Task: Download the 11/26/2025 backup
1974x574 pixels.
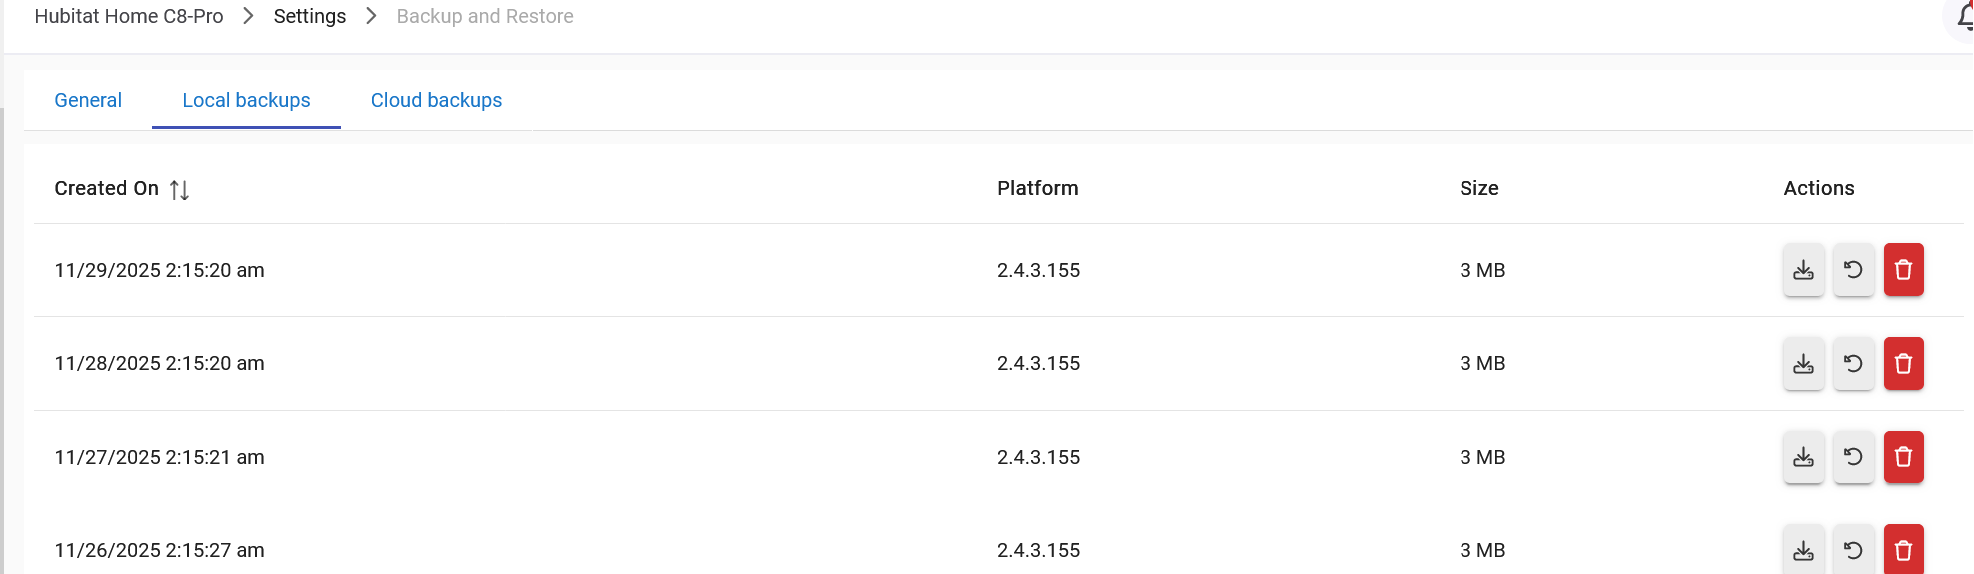Action: (1803, 550)
